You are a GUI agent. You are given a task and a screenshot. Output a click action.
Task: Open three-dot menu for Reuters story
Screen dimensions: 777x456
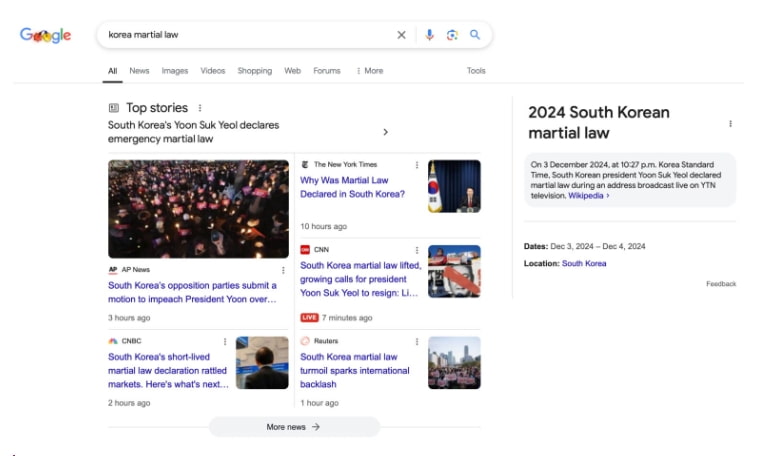click(x=417, y=341)
